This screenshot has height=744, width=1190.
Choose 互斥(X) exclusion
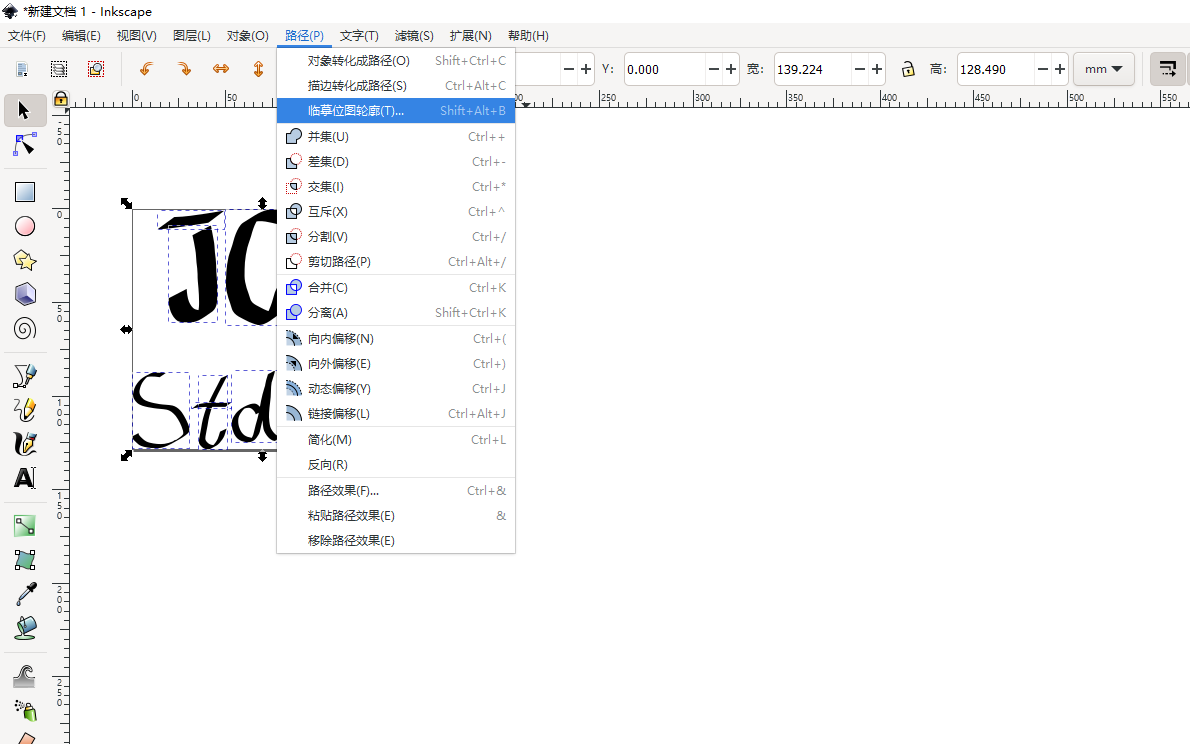(x=396, y=212)
